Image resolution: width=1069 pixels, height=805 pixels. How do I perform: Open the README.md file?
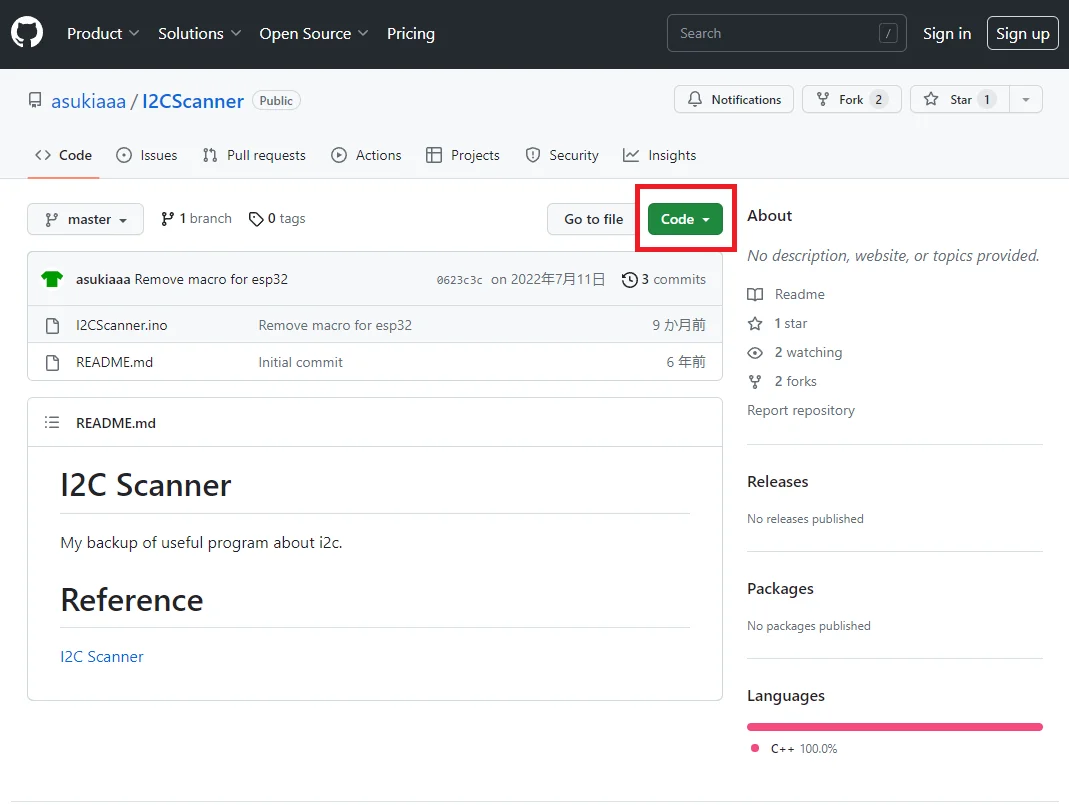114,362
